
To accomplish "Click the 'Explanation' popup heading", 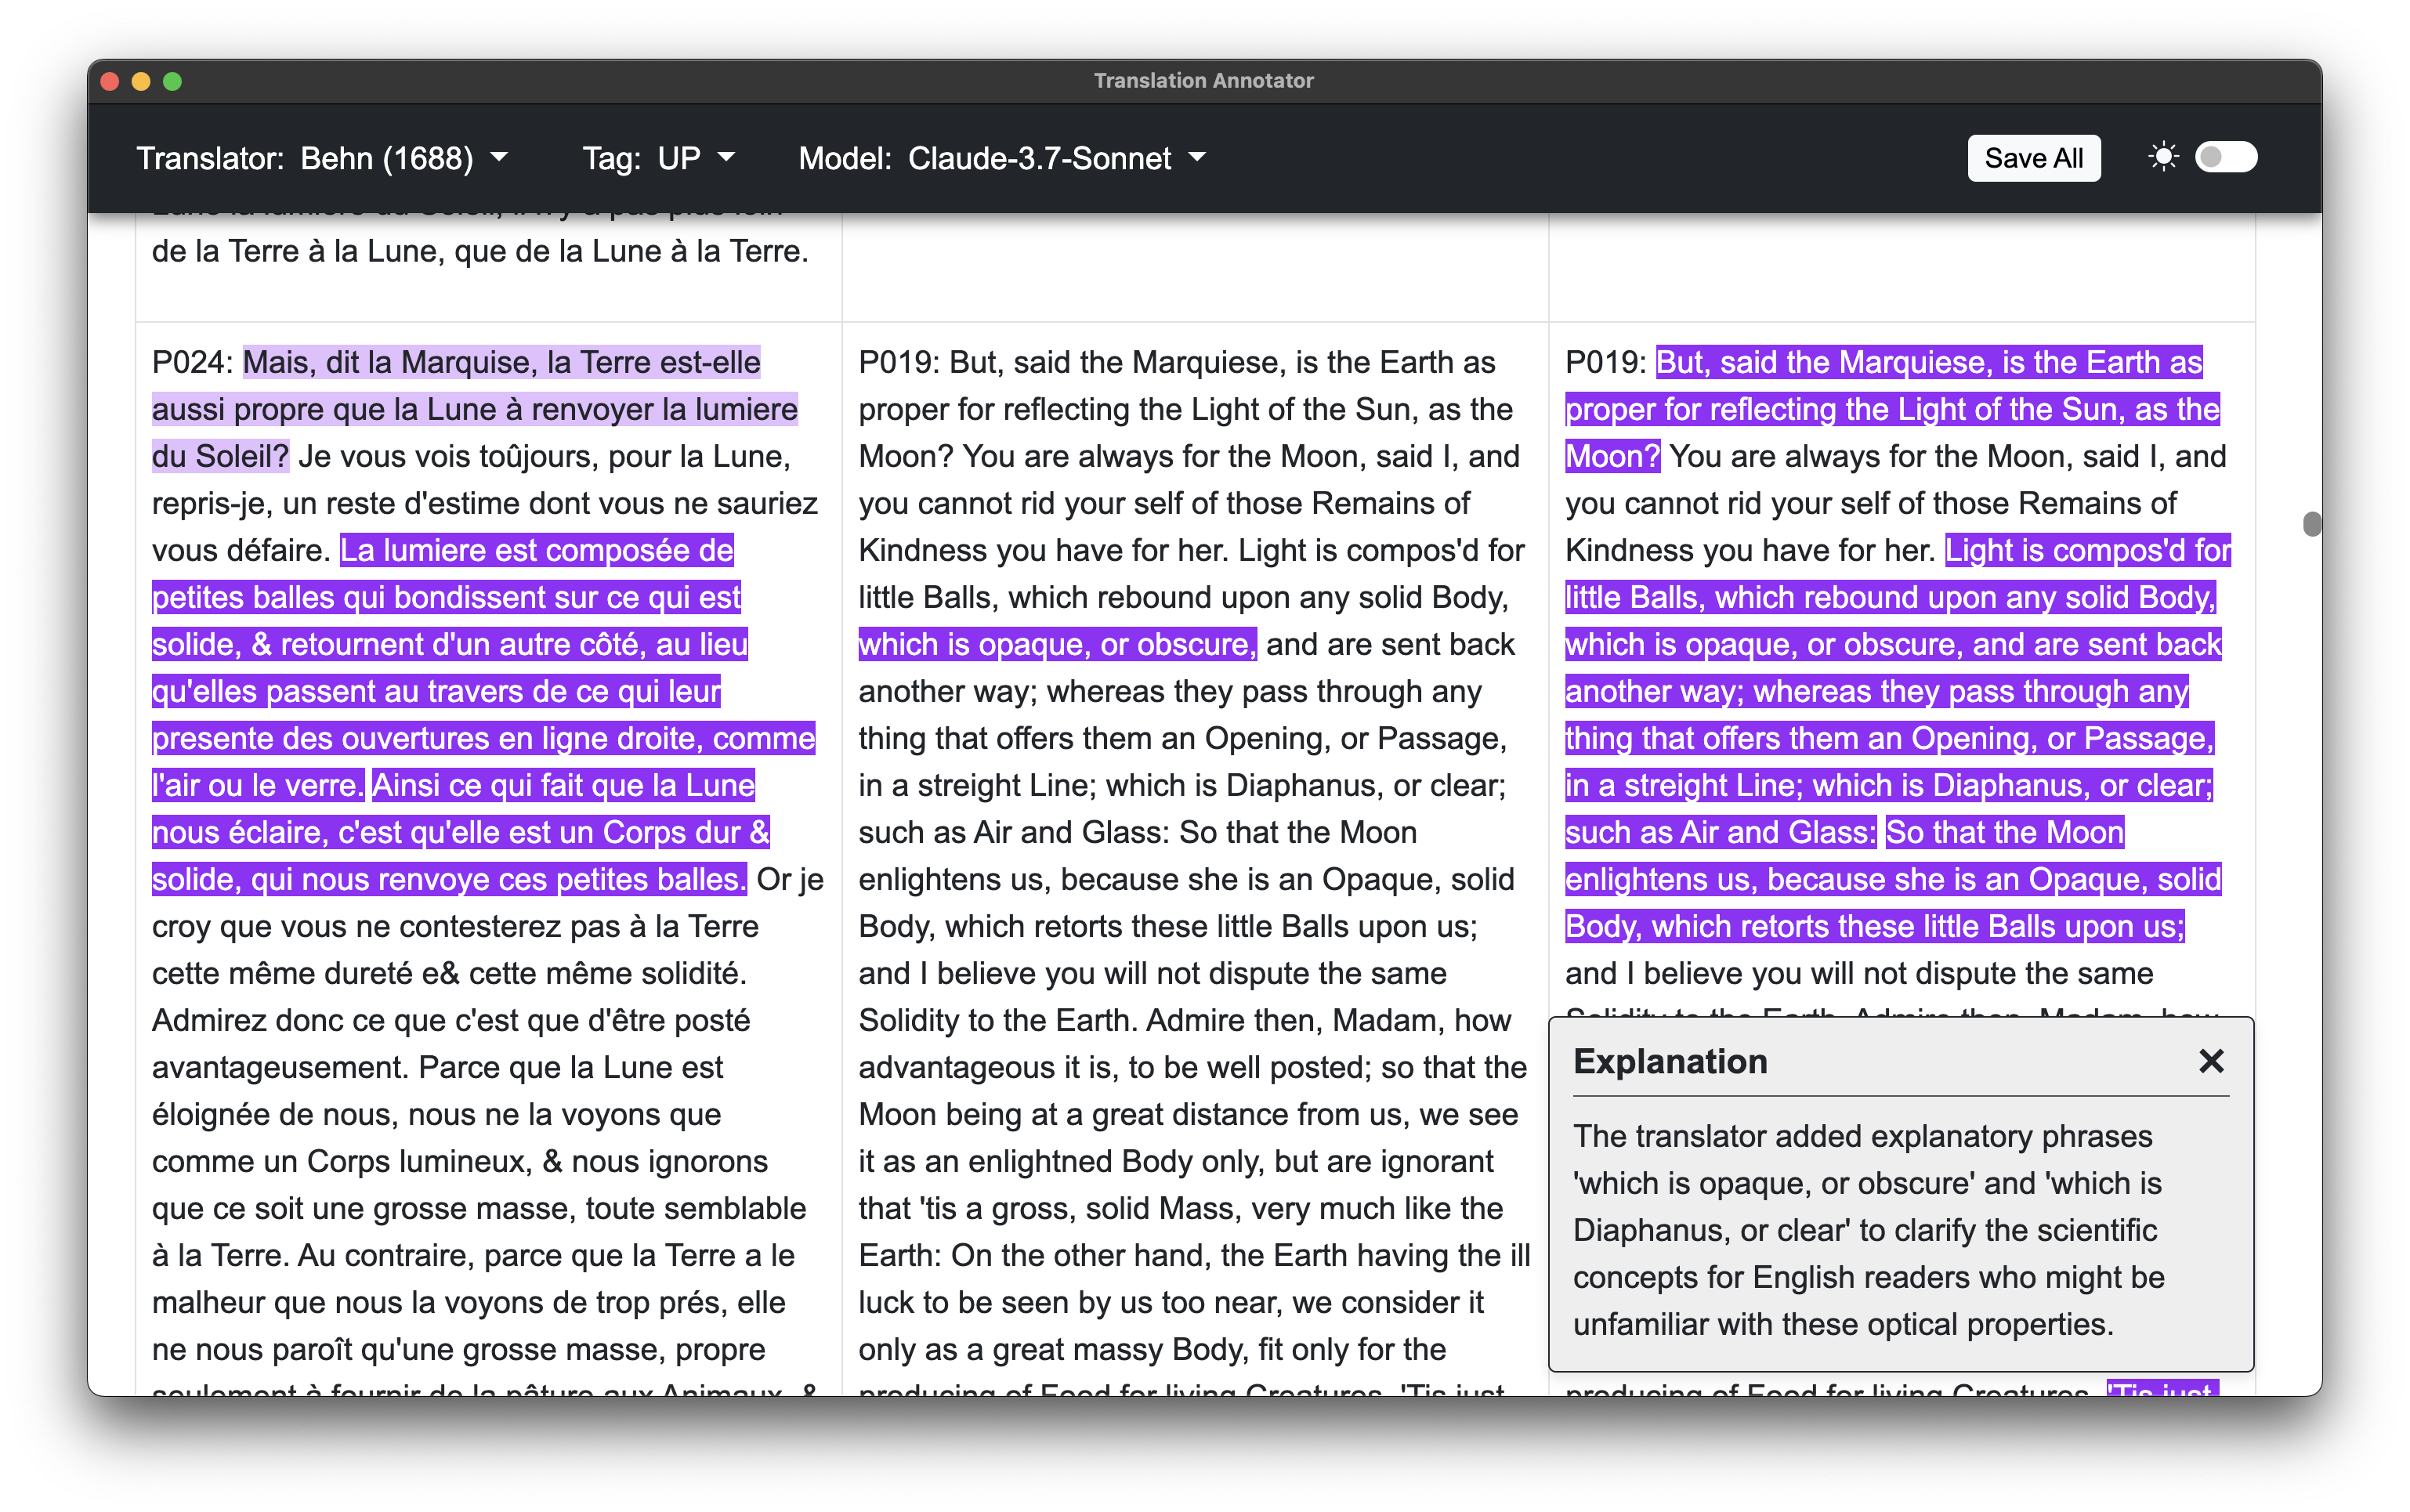I will click(x=1670, y=1061).
